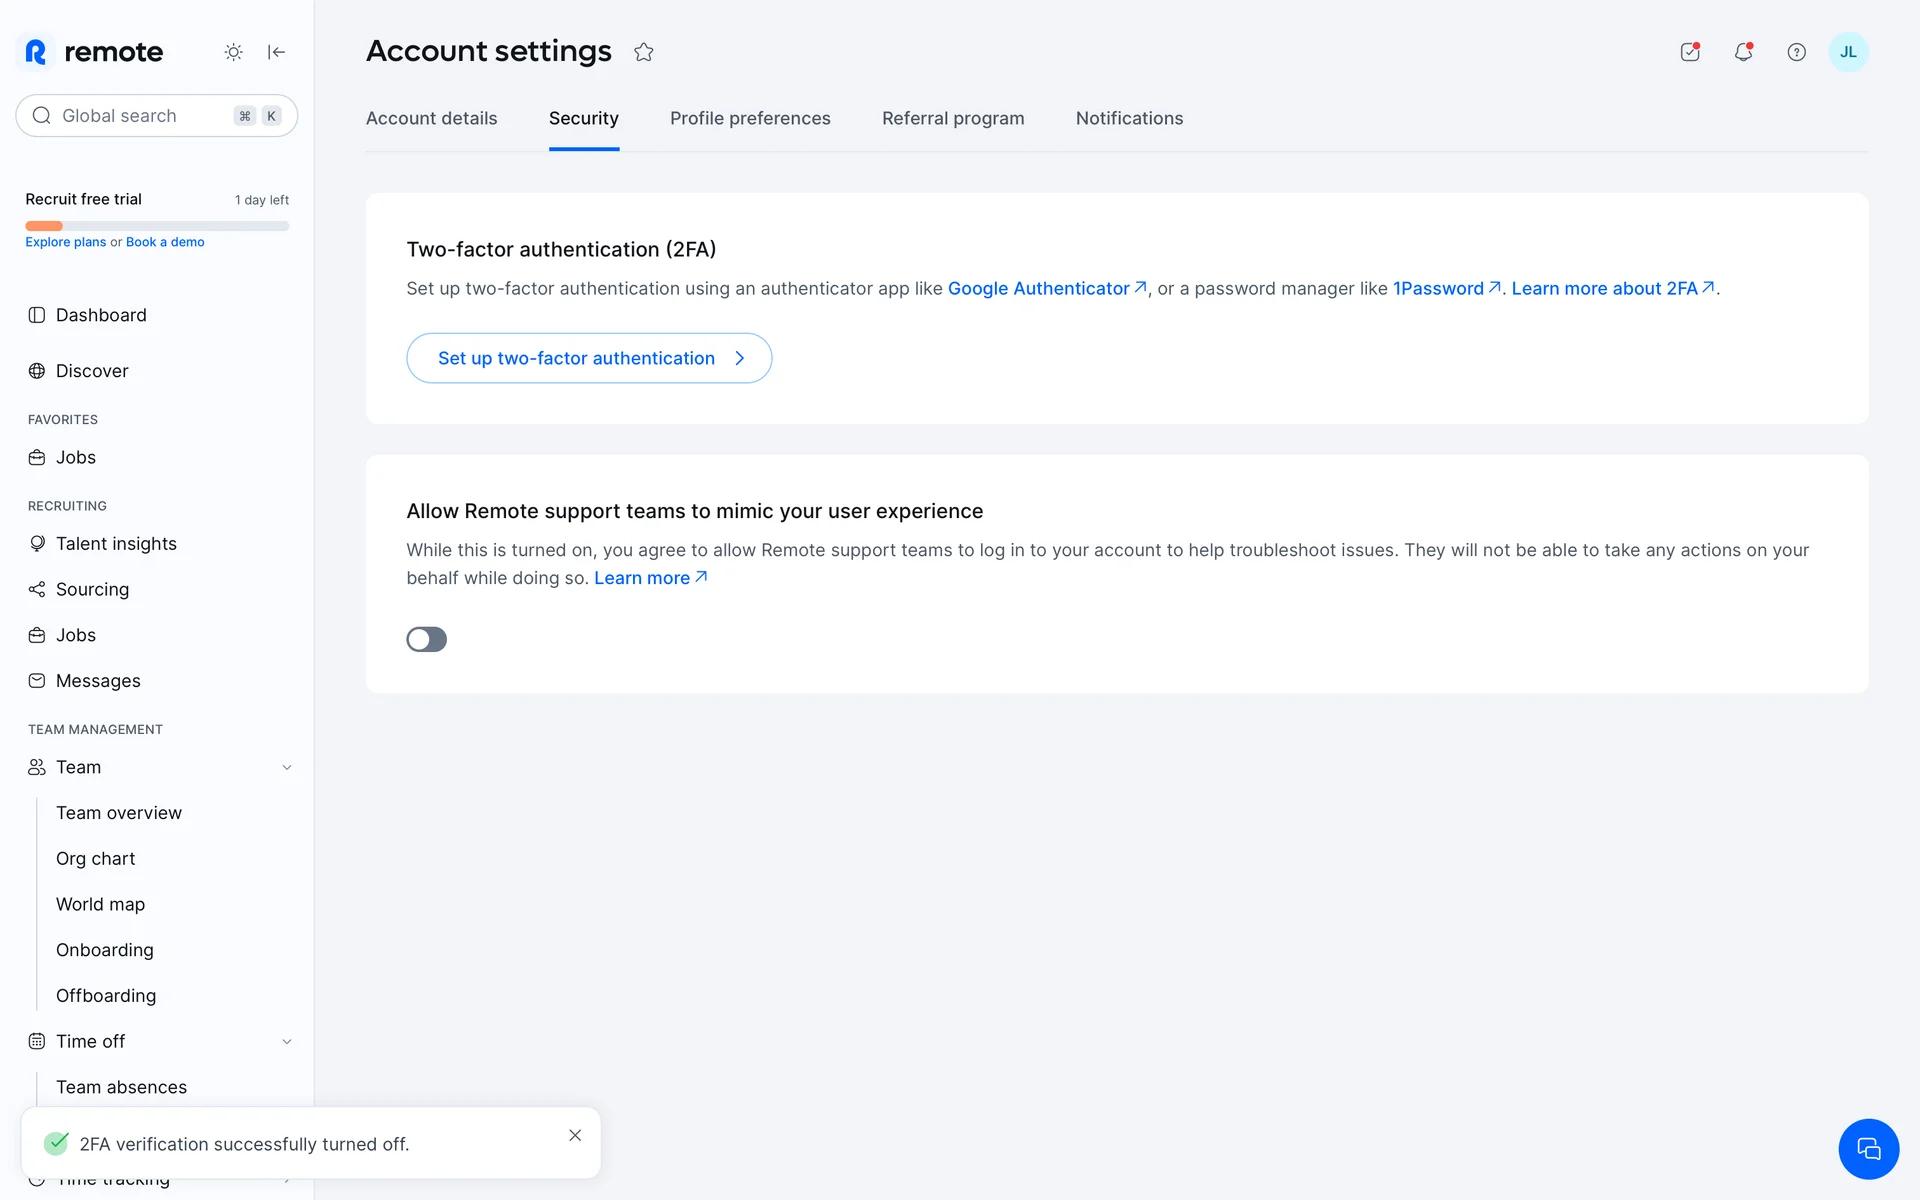Click the Explore plans link
Viewport: 1920px width, 1200px height.
(x=65, y=242)
